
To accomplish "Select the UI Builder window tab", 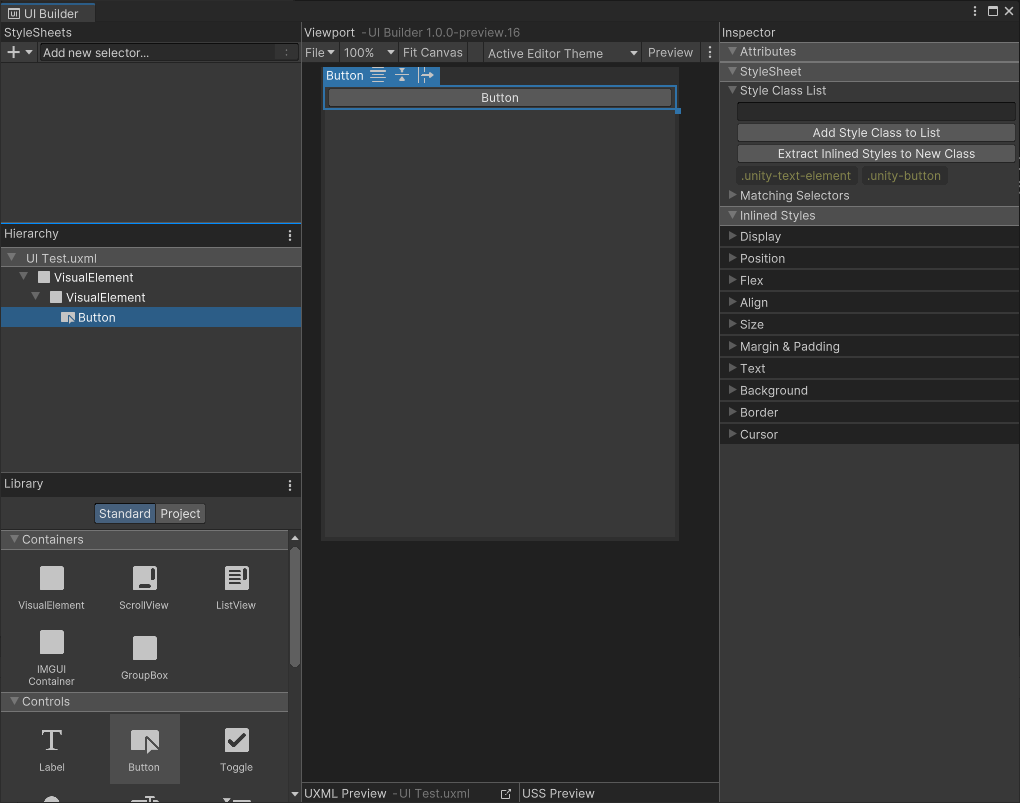I will 49,14.
